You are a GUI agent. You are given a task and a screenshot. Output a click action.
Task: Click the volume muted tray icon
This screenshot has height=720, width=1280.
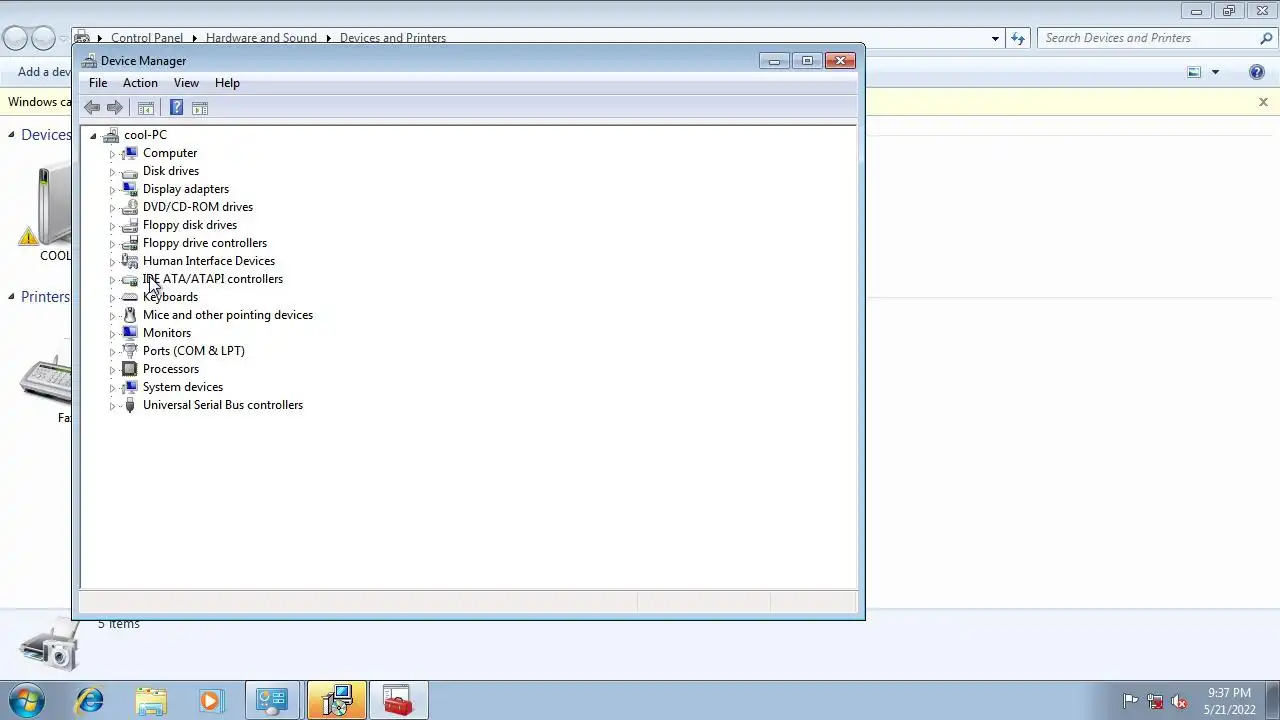pyautogui.click(x=1180, y=701)
